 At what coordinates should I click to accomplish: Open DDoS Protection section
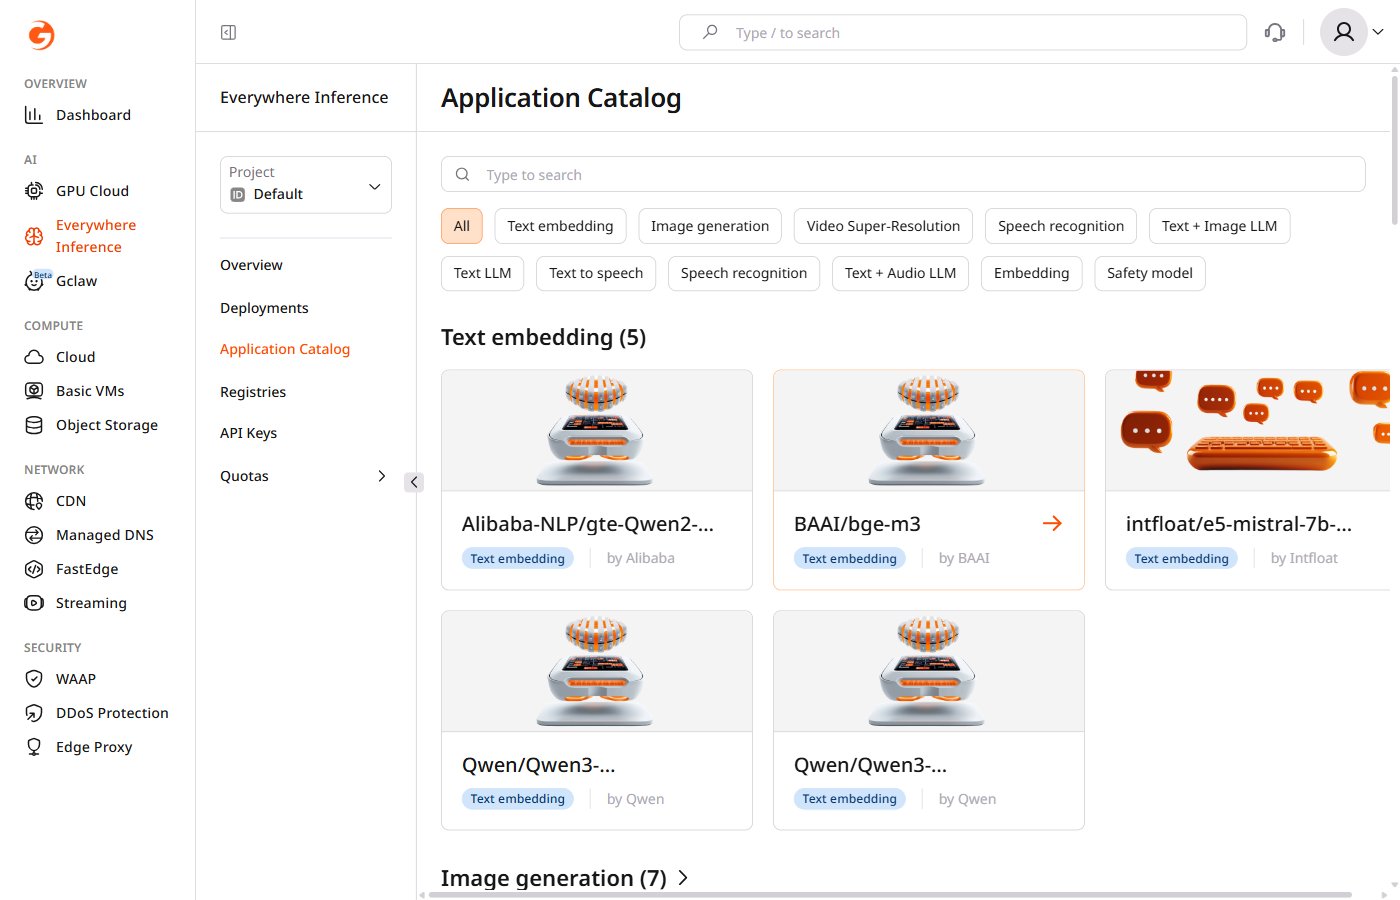112,713
